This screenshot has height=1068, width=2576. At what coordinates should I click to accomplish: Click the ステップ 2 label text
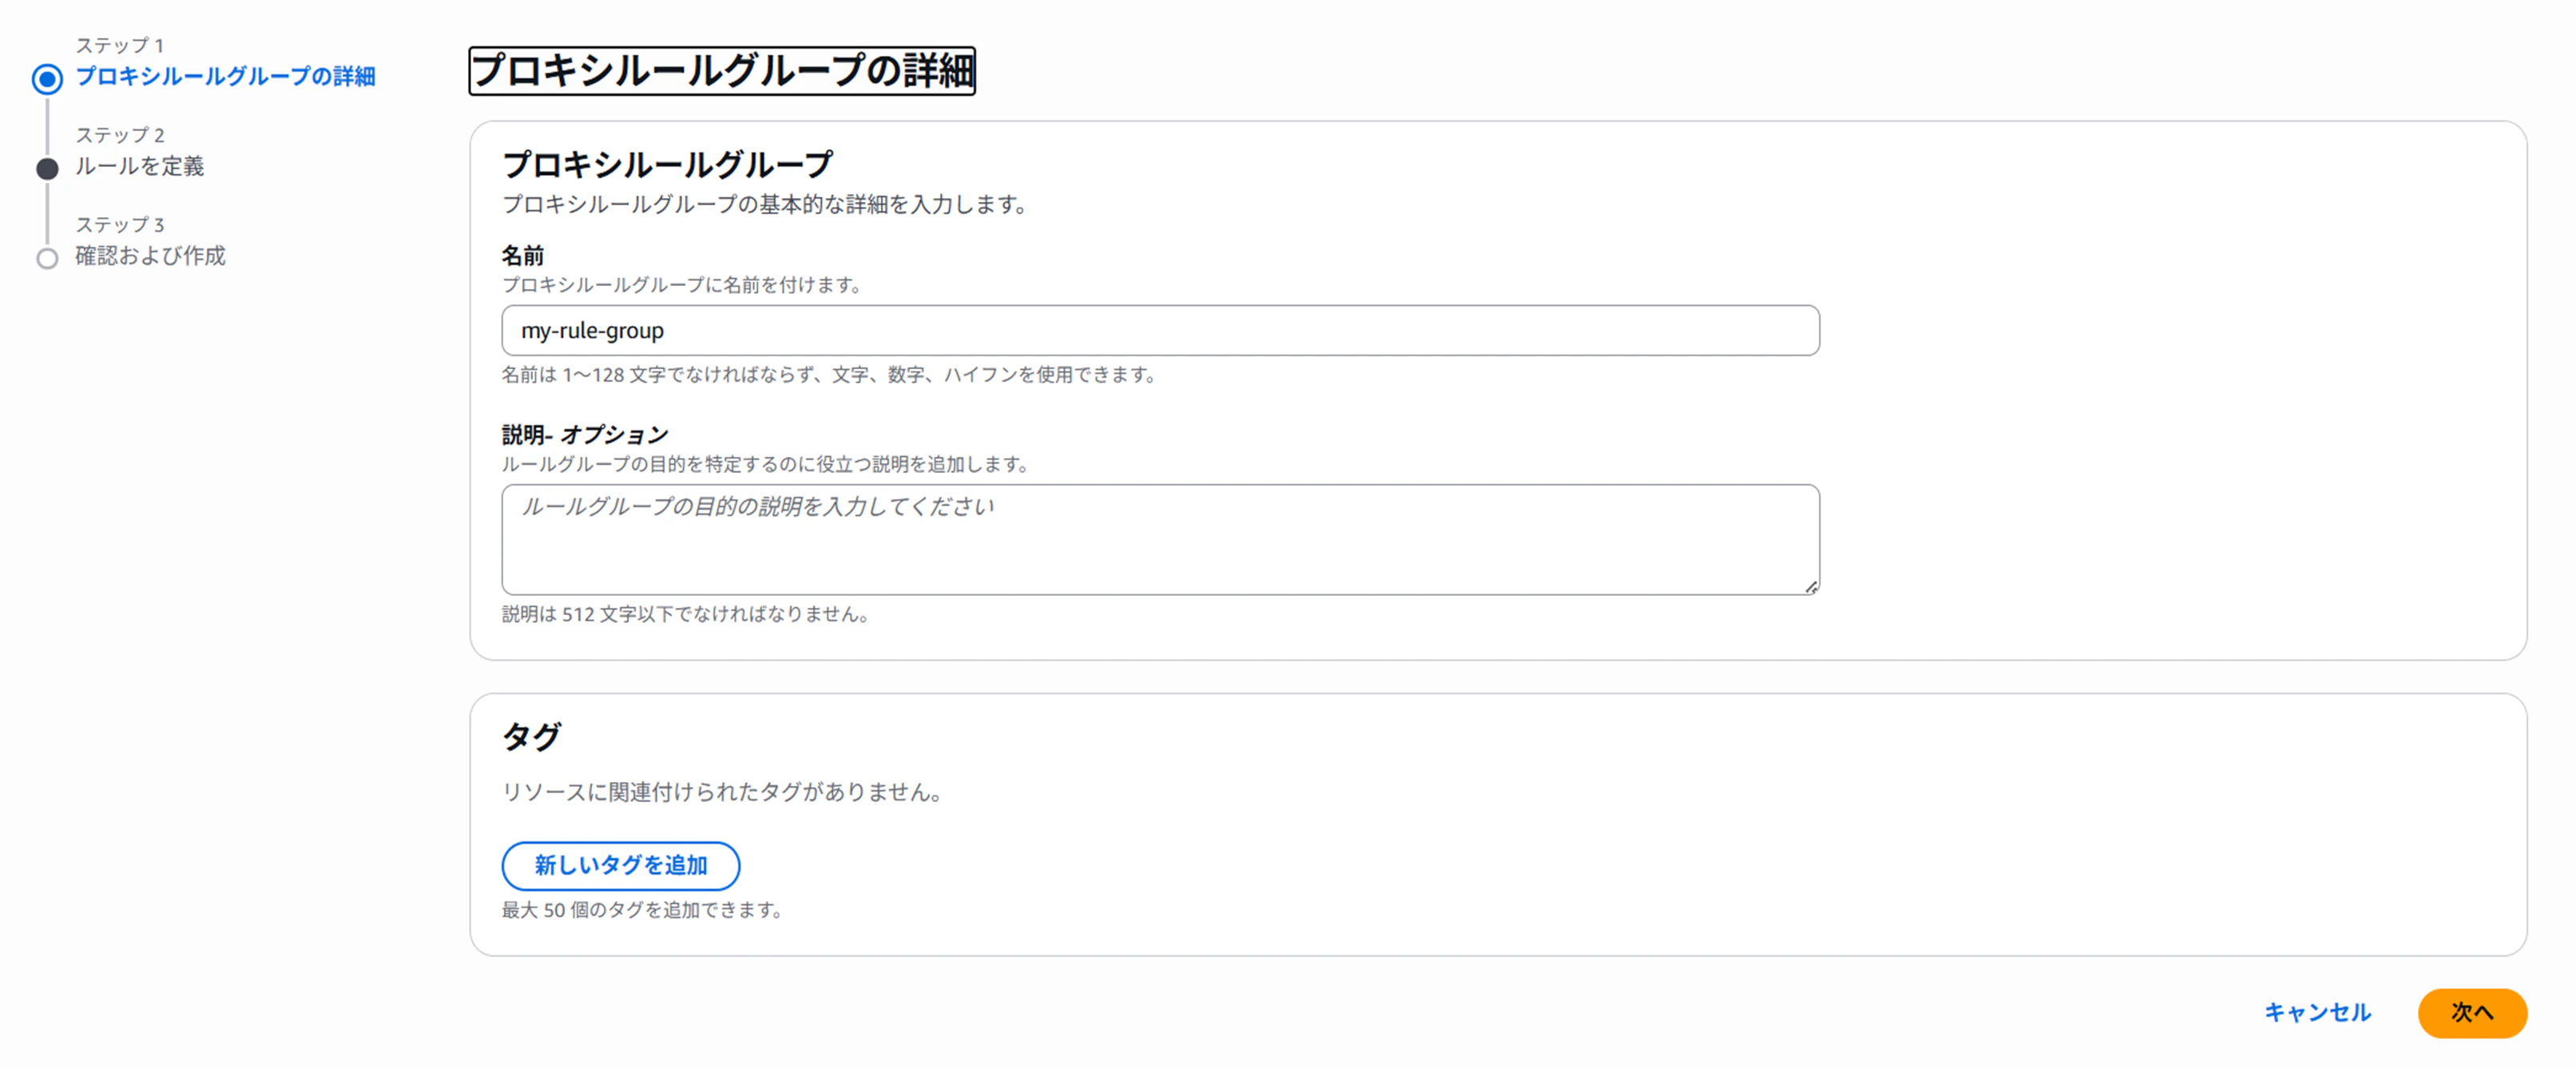click(120, 135)
